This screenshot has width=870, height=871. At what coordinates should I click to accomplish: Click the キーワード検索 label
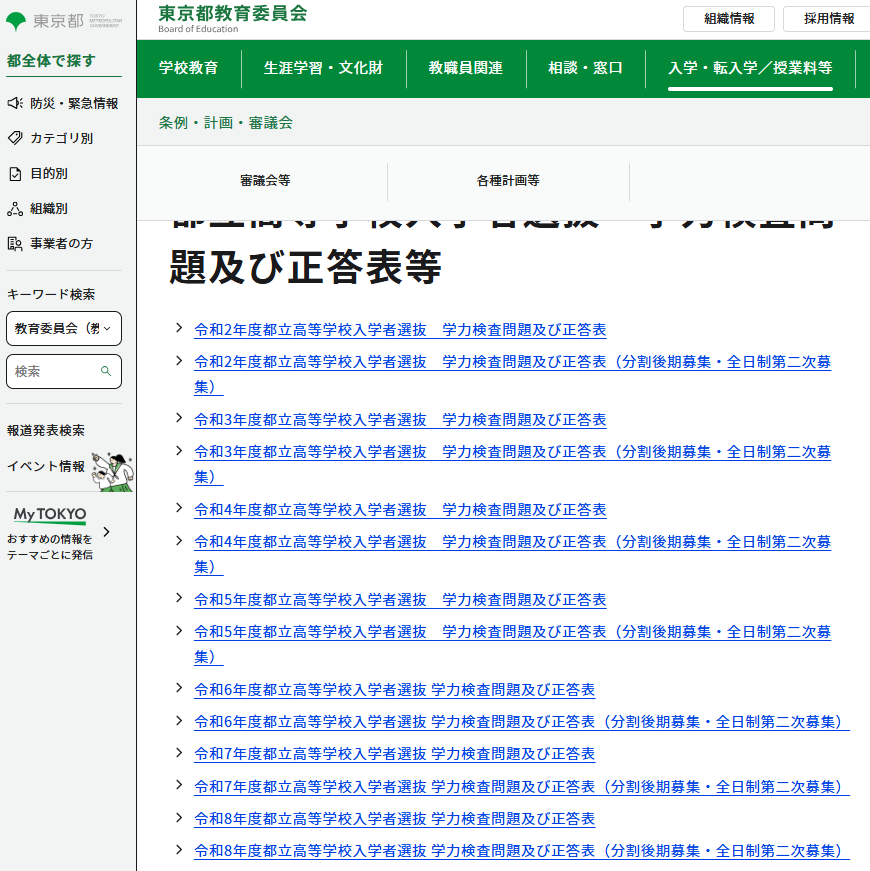(x=51, y=294)
